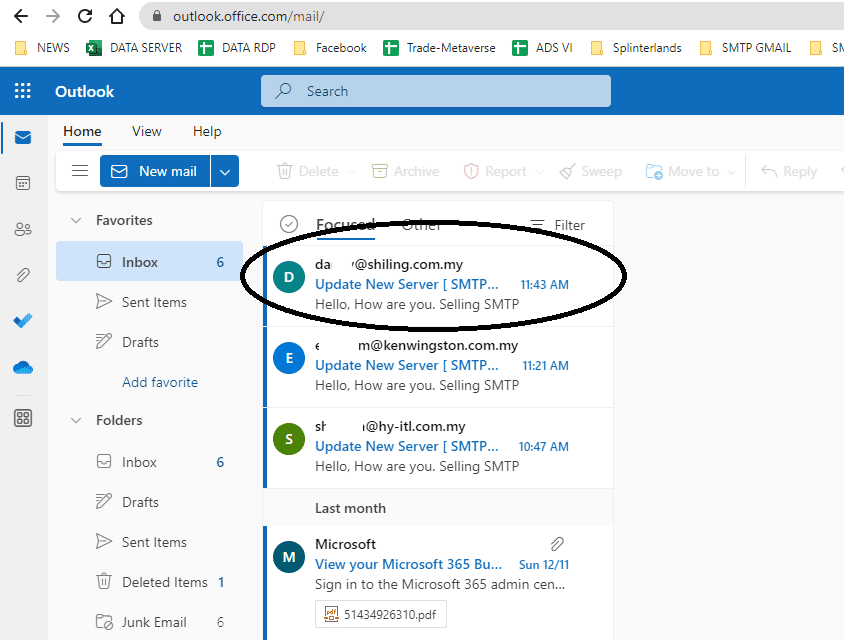844x640 pixels.
Task: Open the Junk Email folder
Action: 154,622
